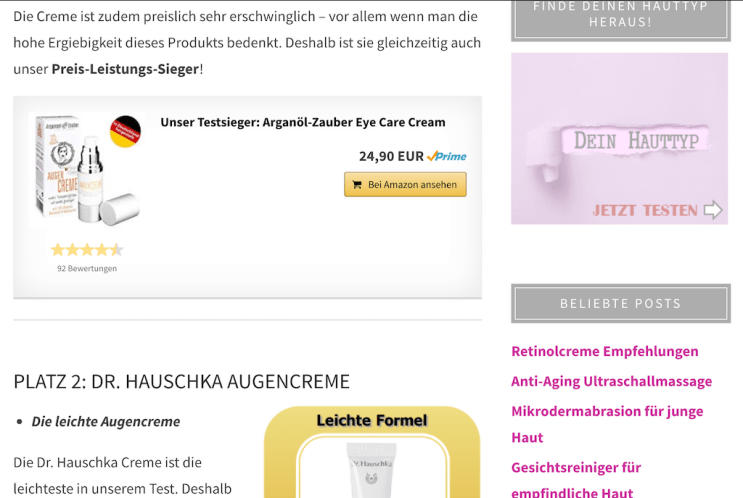Click the shopping cart icon on Amazon button

(x=357, y=185)
